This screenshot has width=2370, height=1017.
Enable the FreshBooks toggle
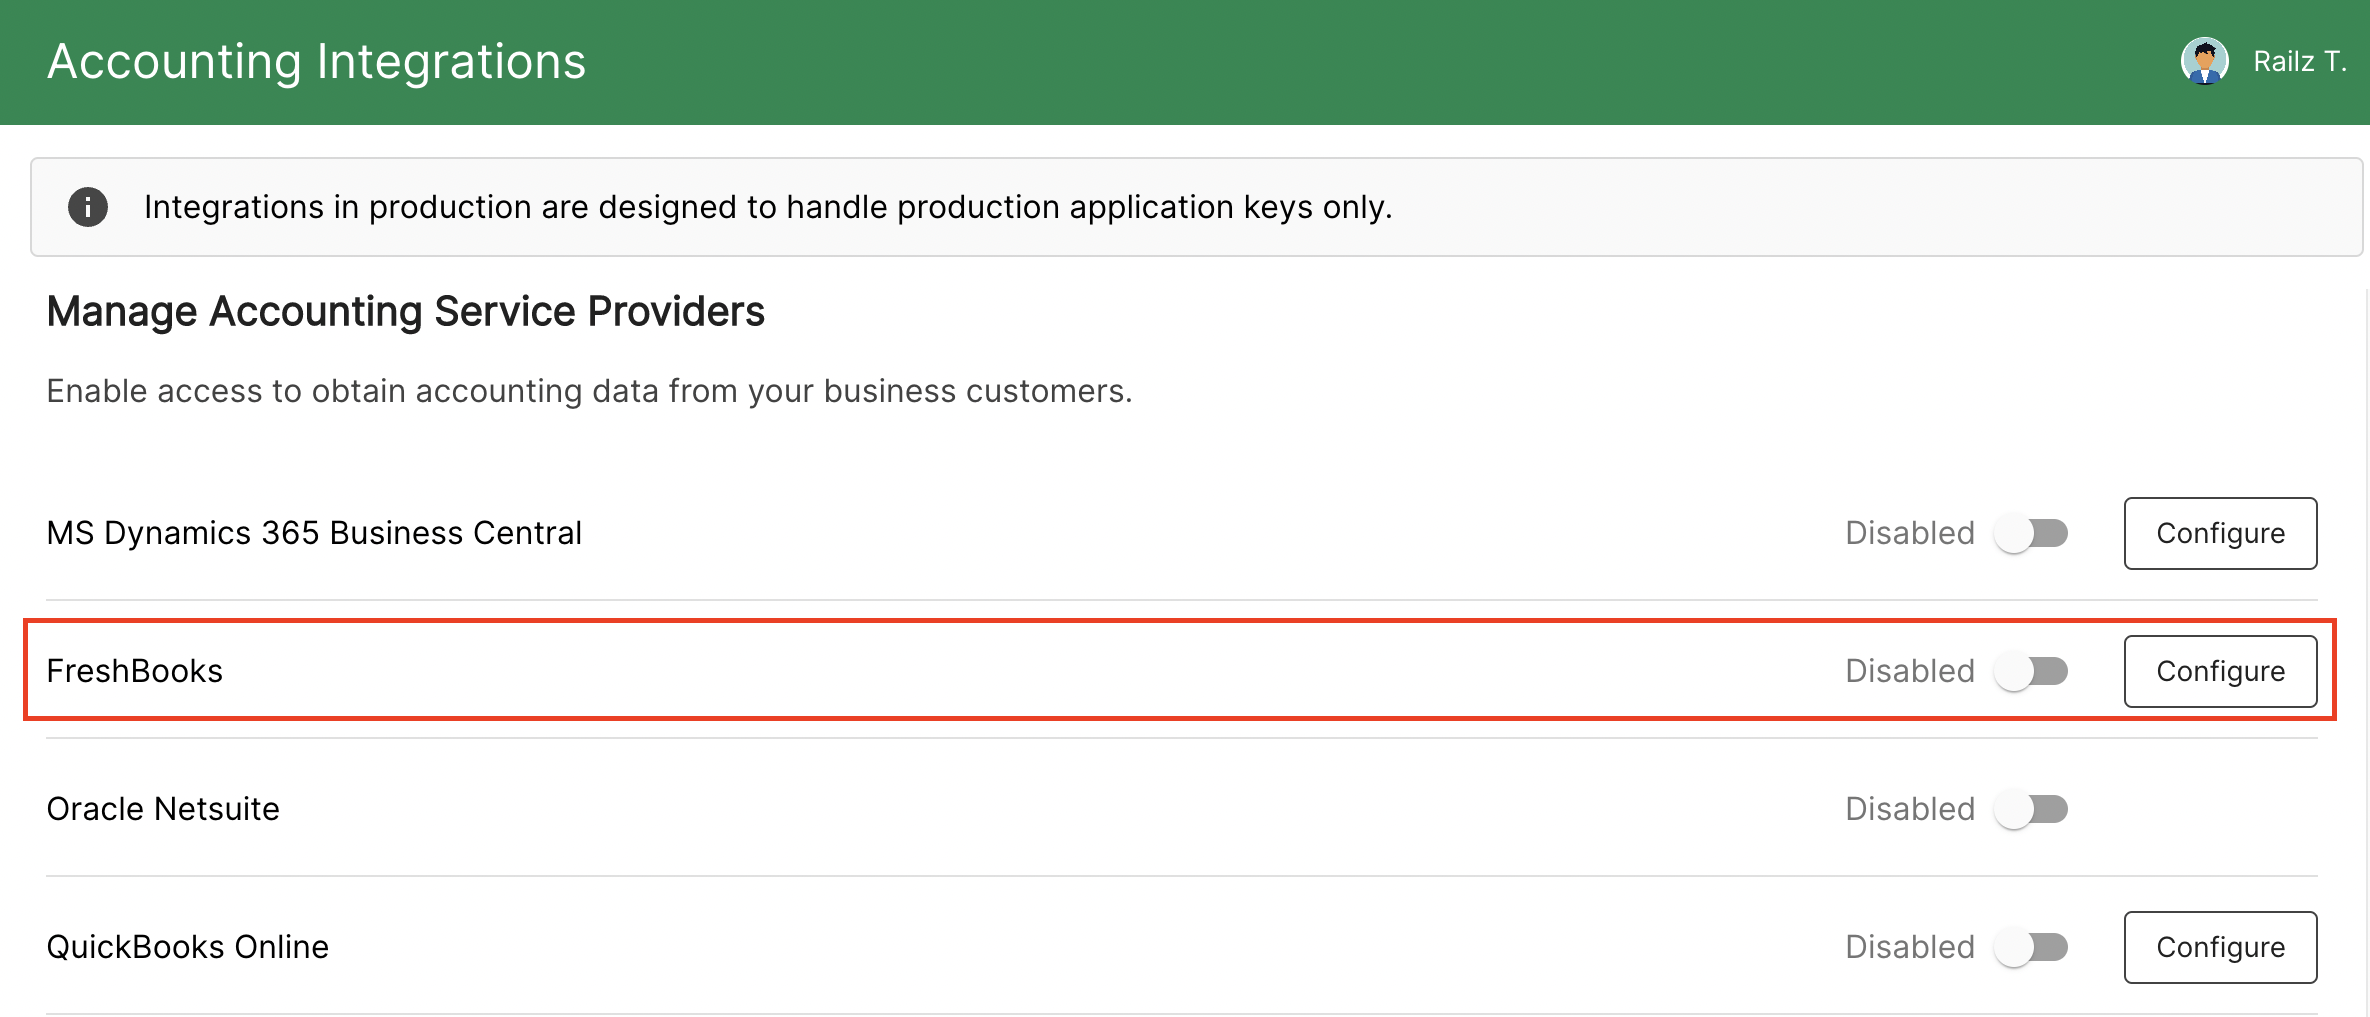point(2031,671)
